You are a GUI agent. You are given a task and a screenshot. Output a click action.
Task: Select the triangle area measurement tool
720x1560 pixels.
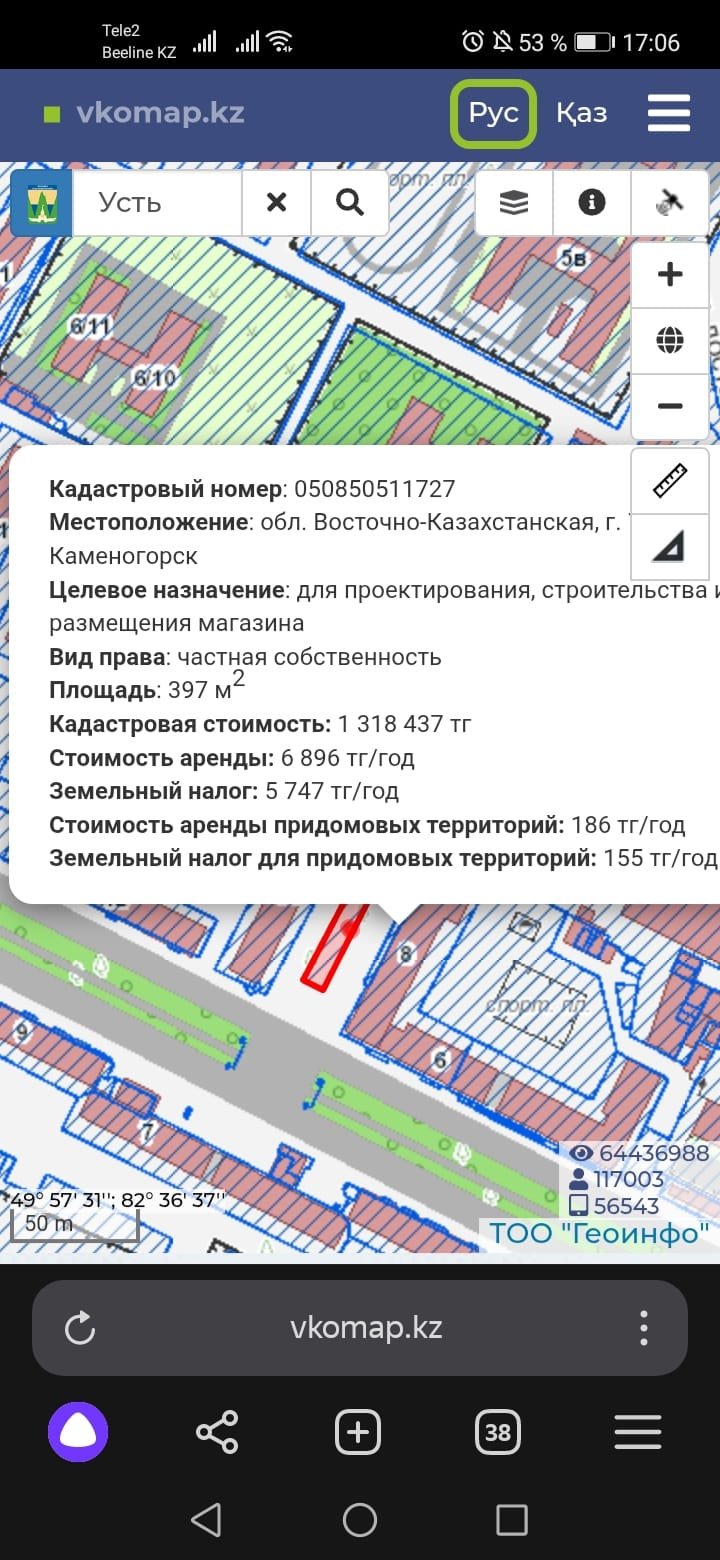(x=670, y=546)
